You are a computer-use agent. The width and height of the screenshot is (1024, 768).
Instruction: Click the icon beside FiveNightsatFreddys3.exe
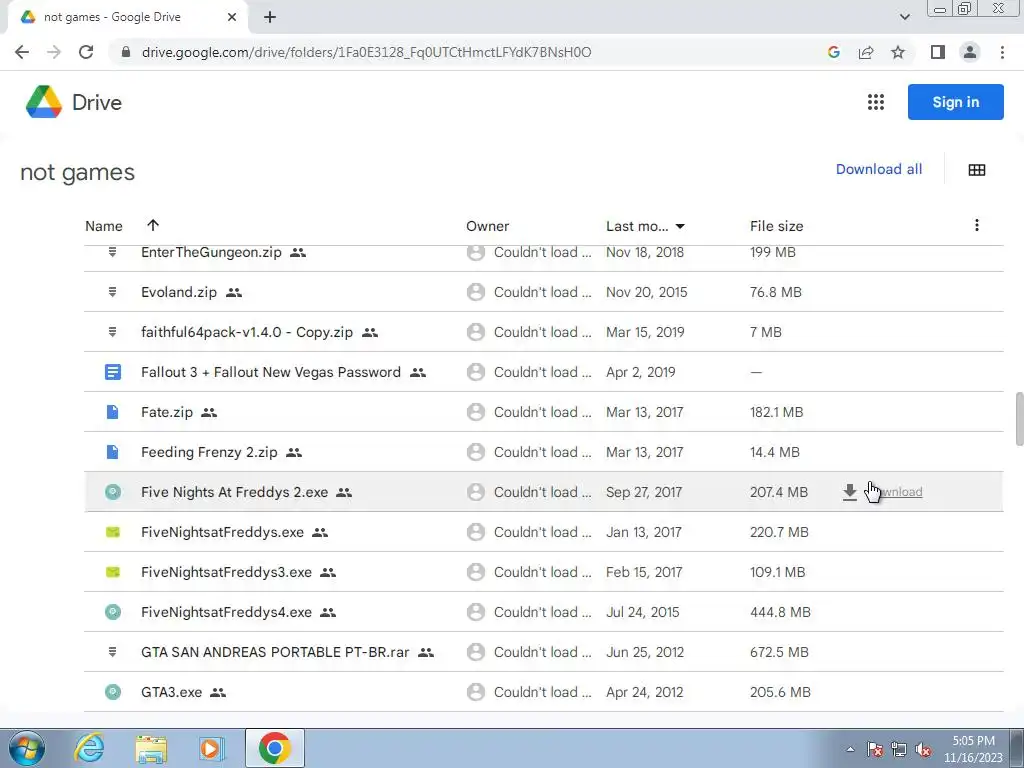point(112,572)
